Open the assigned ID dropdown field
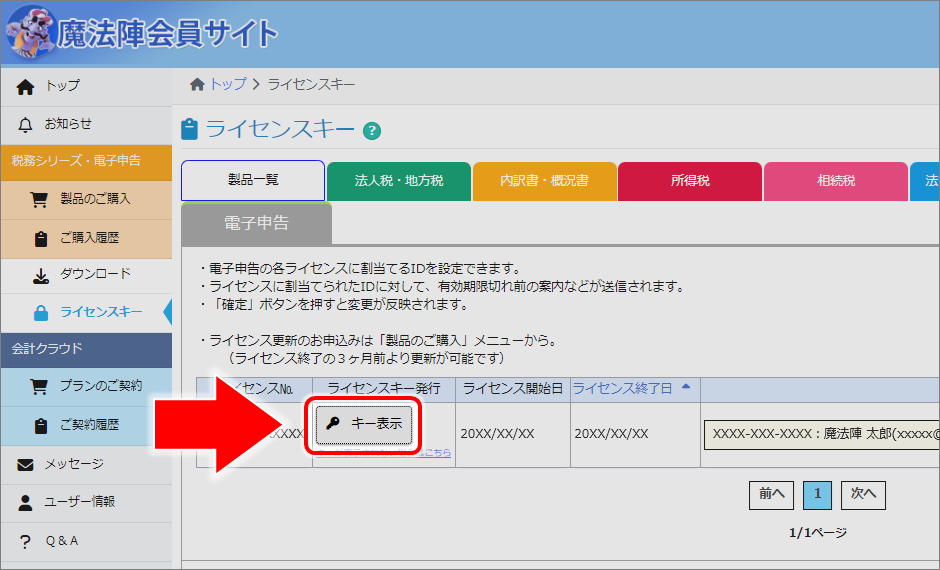 click(820, 435)
